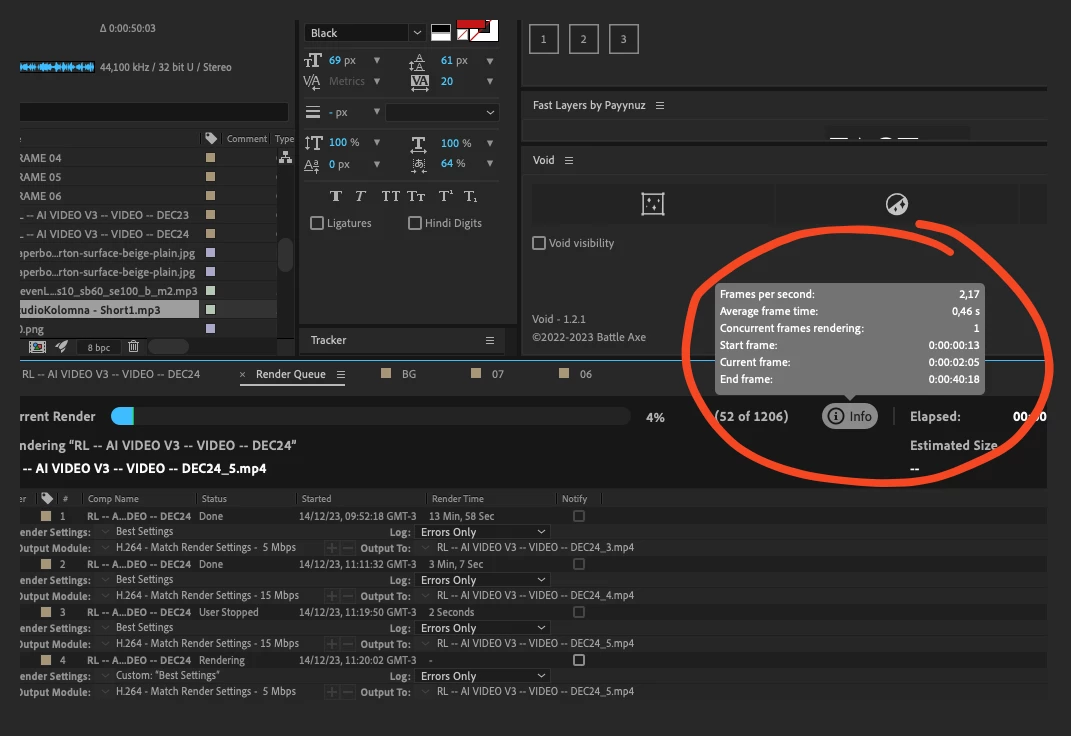Add output module for render item 1

331,548
